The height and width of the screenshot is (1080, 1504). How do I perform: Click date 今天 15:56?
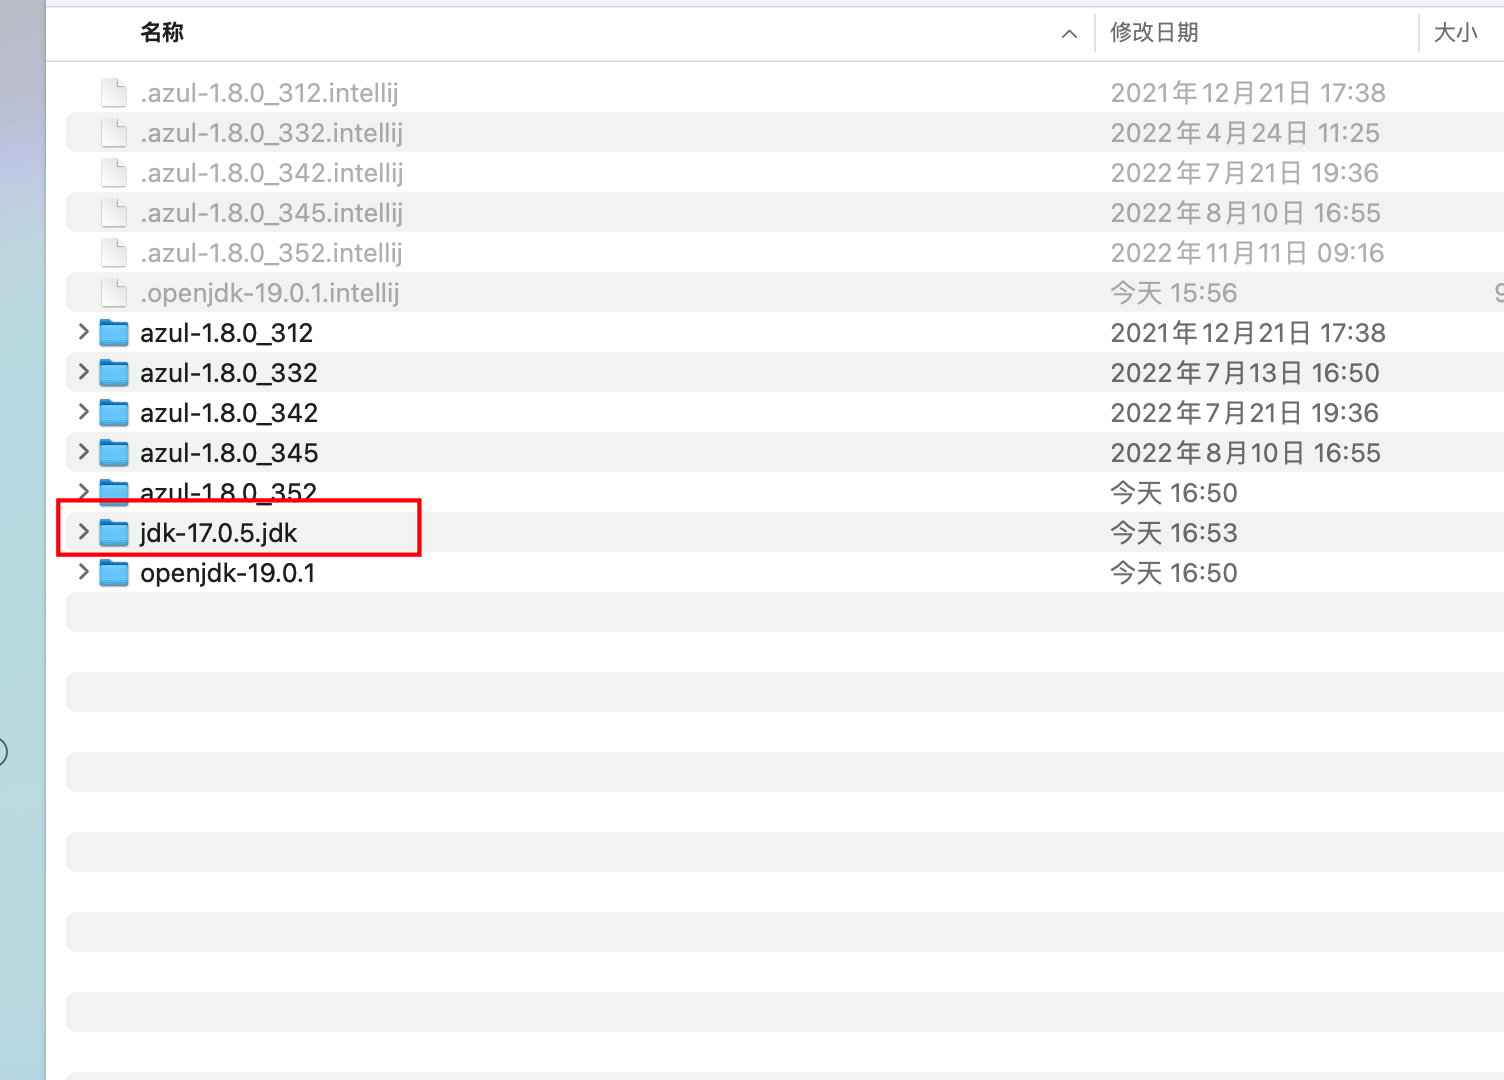point(1174,293)
